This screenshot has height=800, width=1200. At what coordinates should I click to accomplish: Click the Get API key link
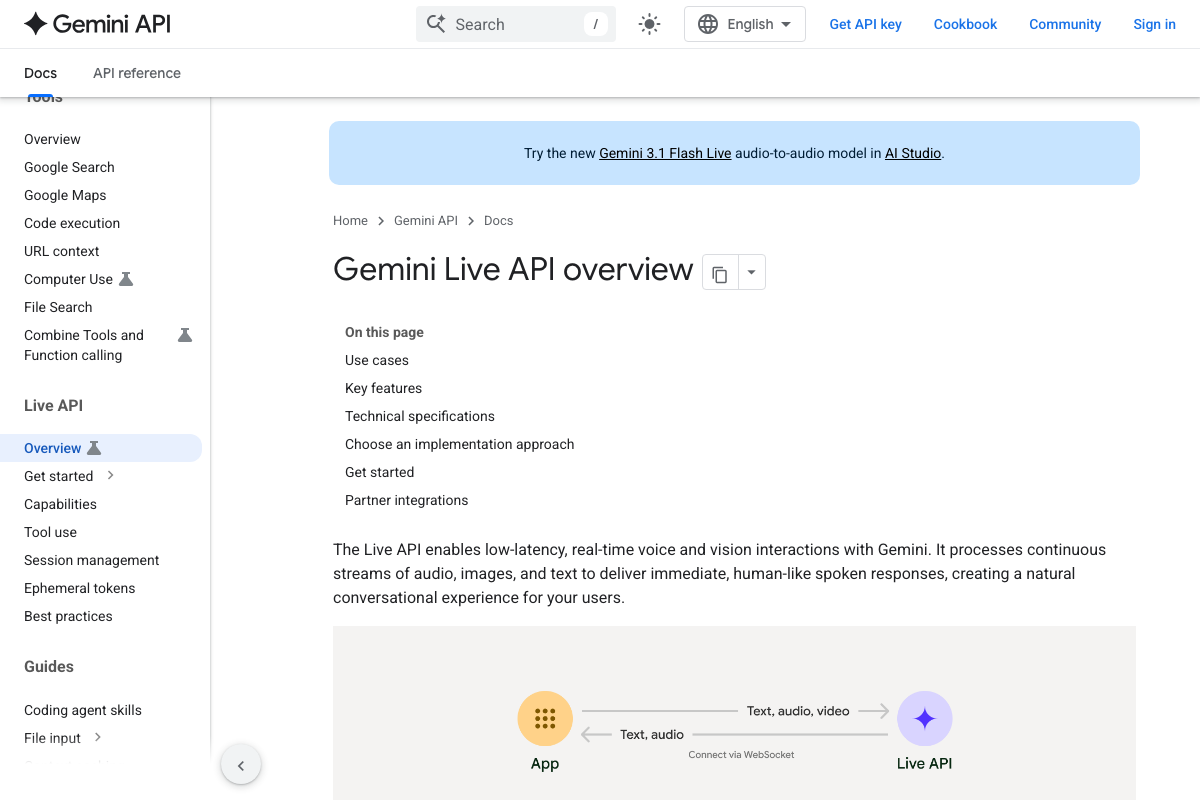coord(865,23)
